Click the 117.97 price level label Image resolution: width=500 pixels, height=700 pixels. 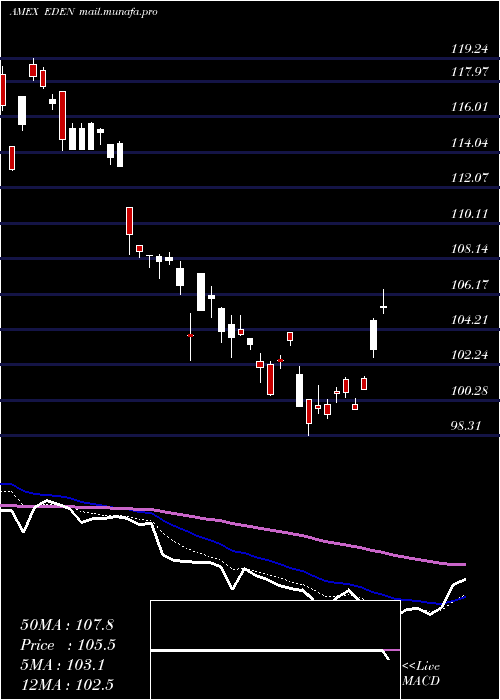point(469,71)
